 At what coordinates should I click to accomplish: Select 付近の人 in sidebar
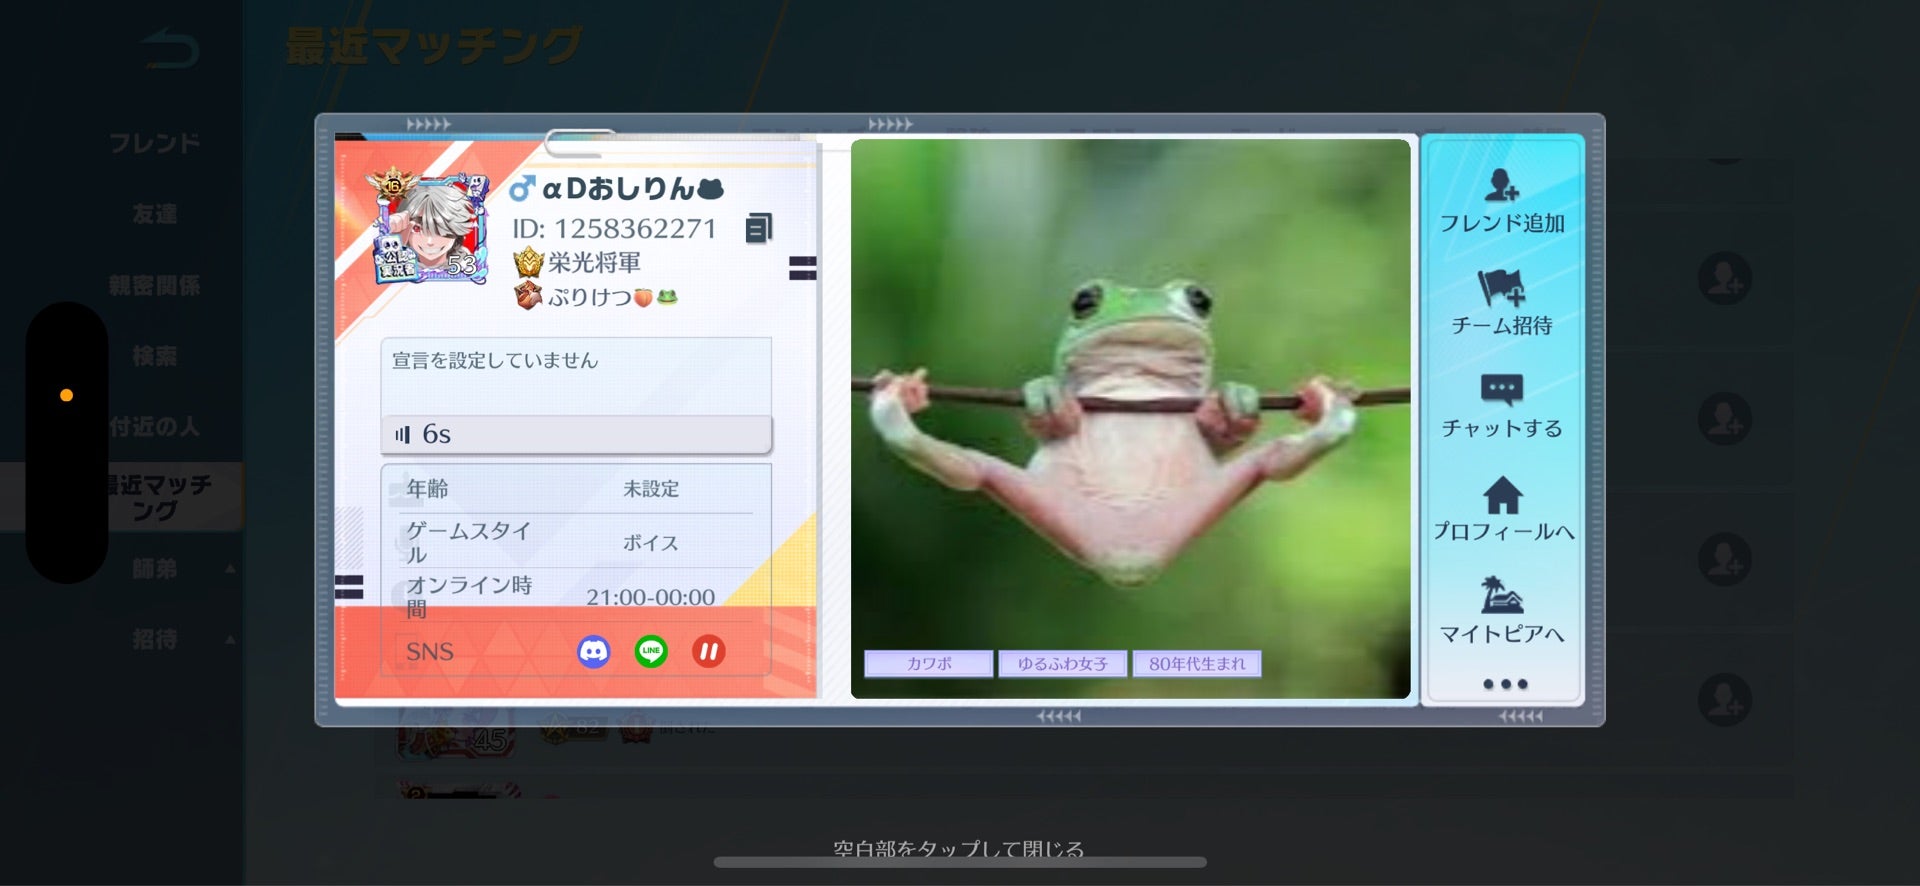click(155, 427)
